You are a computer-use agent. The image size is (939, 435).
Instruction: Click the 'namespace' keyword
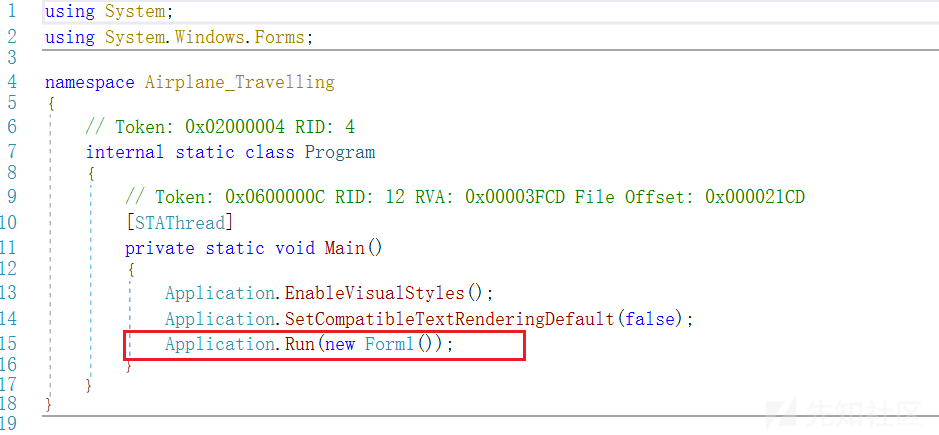pos(90,81)
